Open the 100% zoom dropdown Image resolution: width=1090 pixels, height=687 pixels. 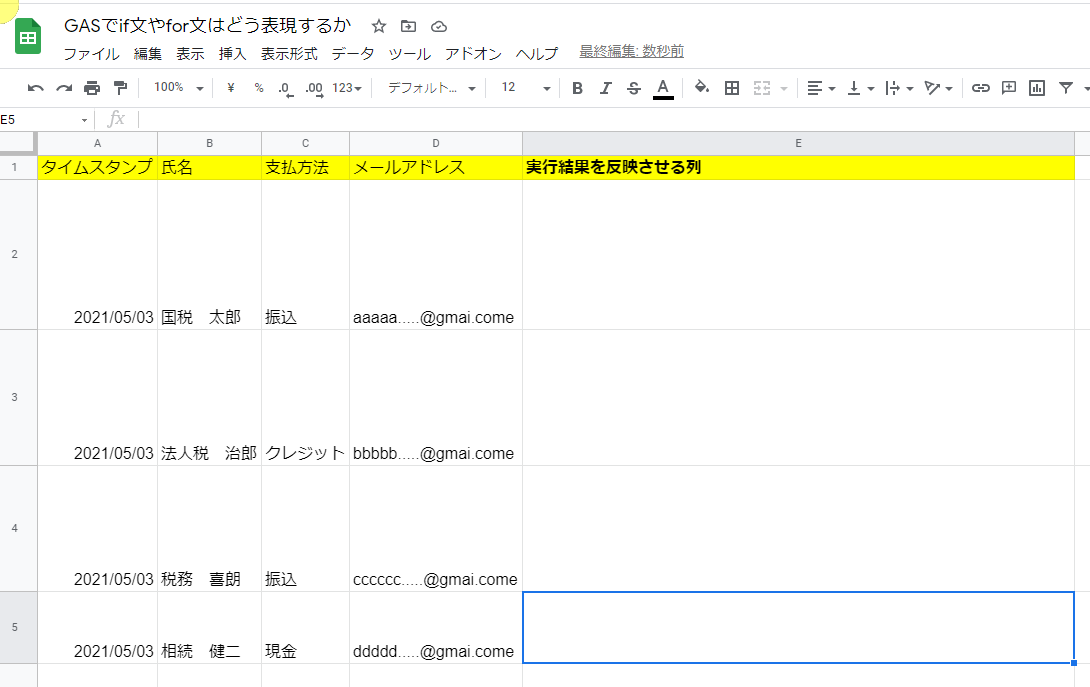coord(178,88)
